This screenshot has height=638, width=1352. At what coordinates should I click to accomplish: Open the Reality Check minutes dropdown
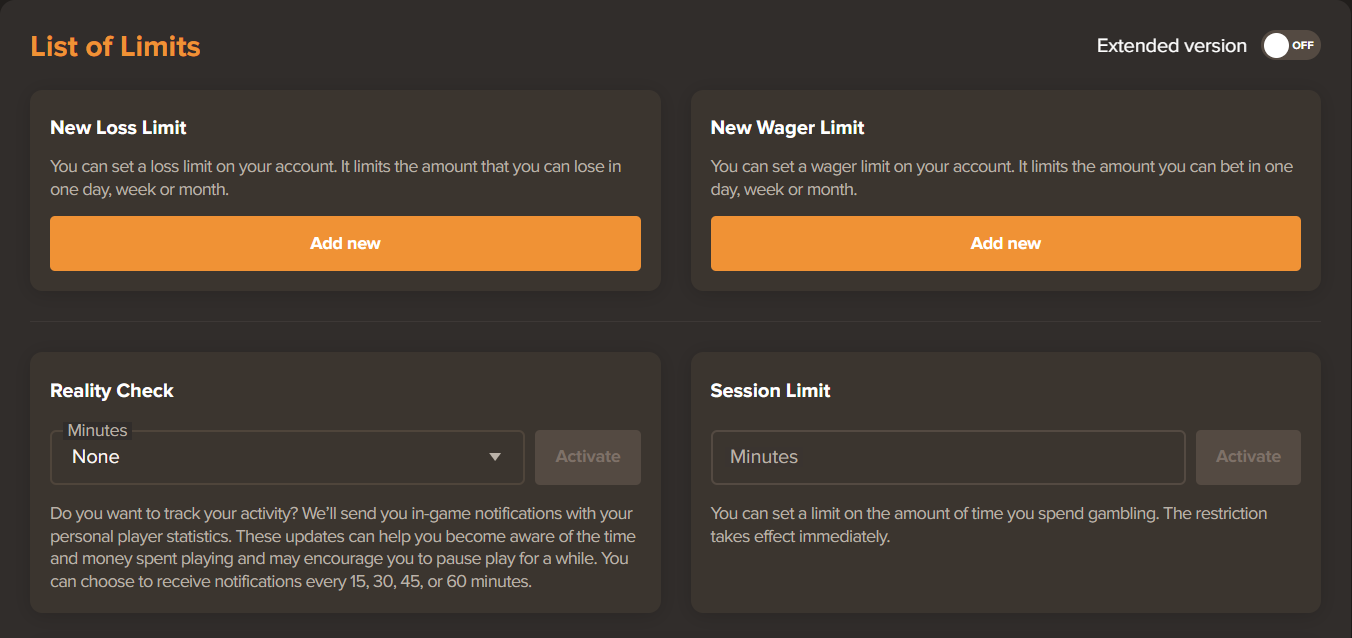coord(286,457)
